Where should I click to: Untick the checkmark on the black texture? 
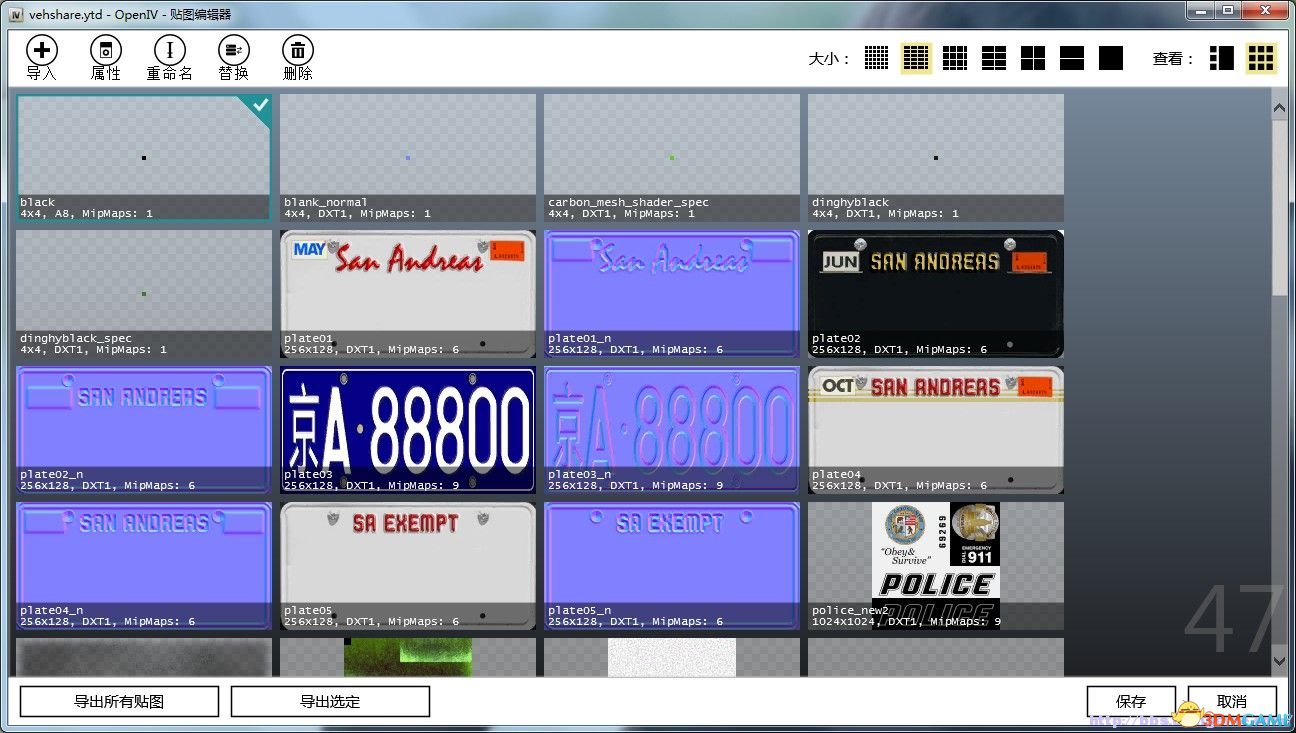pos(259,104)
